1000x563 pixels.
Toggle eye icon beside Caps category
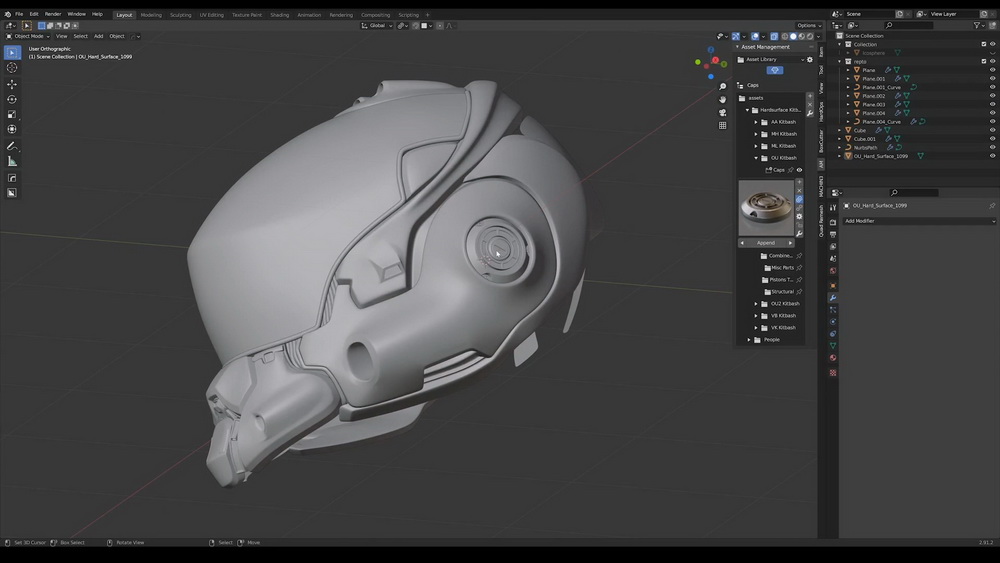click(799, 170)
